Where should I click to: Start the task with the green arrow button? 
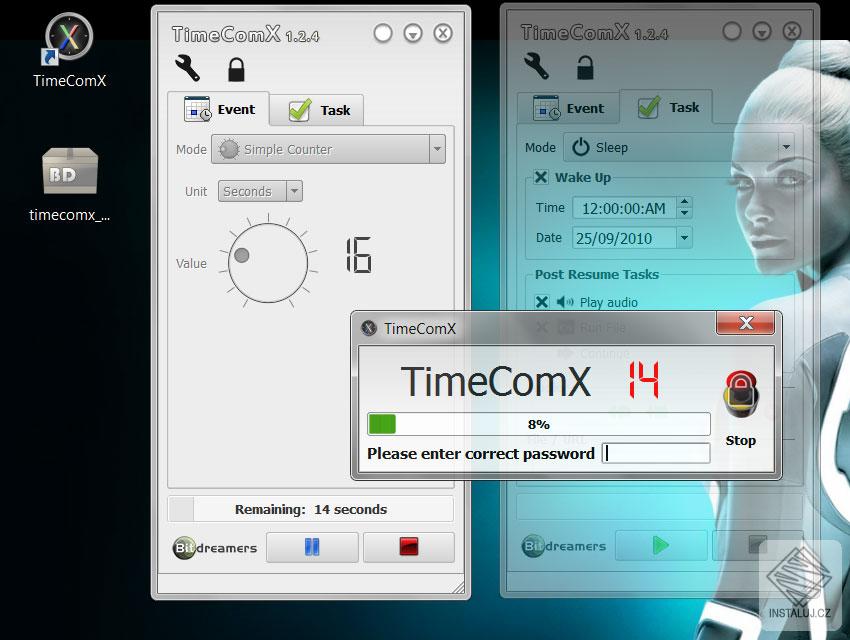[x=660, y=545]
